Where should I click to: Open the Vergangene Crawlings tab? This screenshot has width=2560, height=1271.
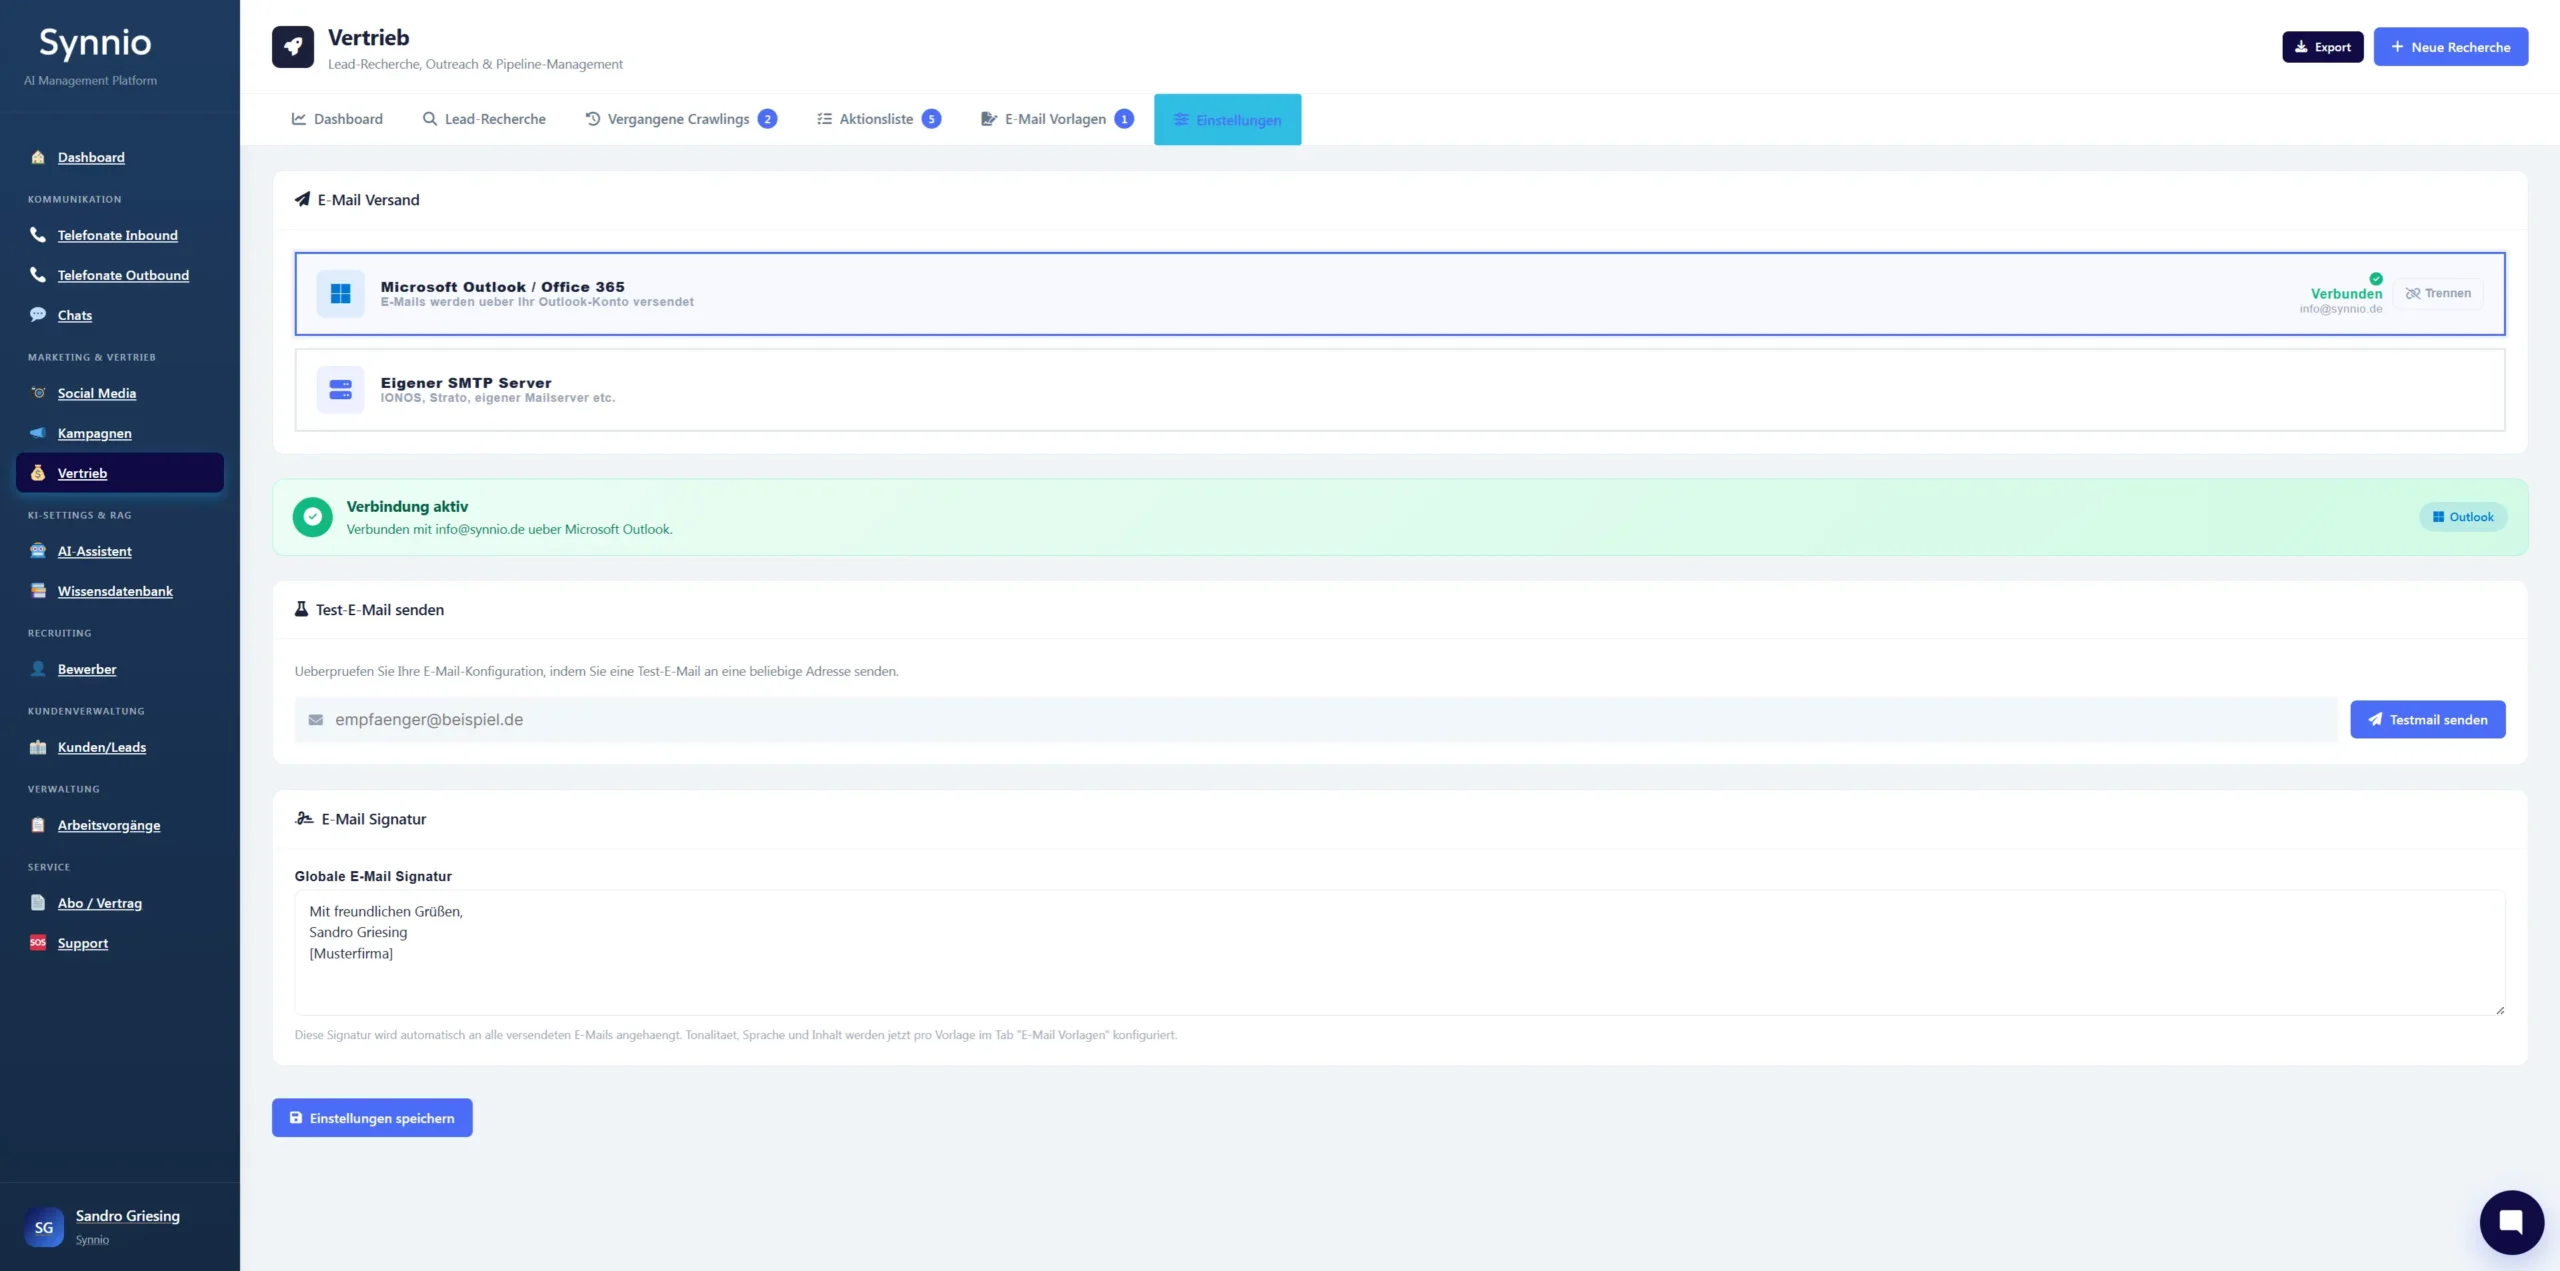coord(679,119)
